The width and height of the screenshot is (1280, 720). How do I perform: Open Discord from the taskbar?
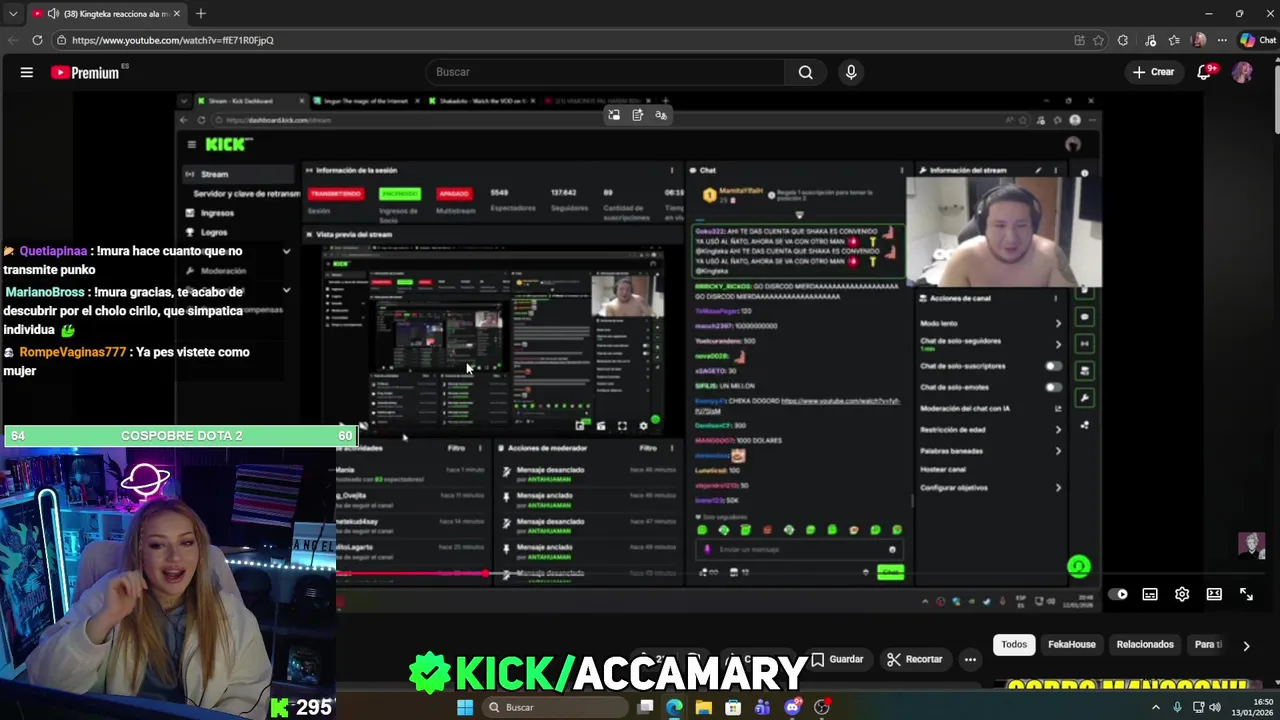[x=792, y=707]
